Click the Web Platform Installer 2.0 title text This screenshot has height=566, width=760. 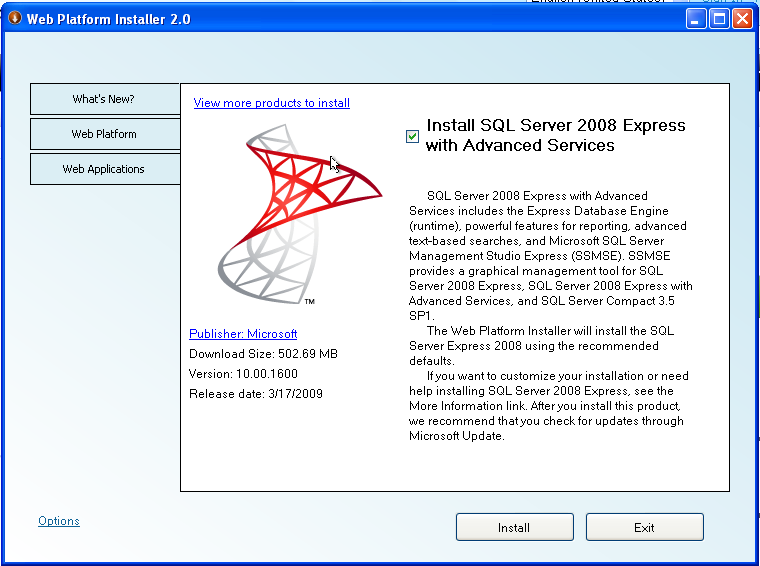(109, 19)
